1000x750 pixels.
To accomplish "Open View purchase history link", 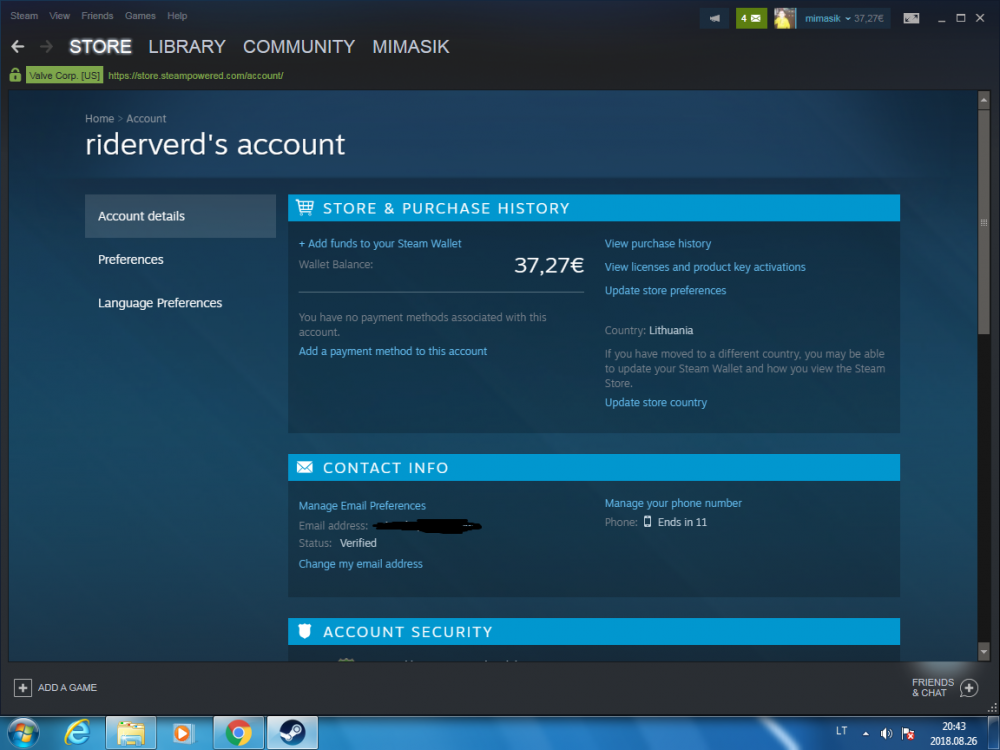I will tap(658, 244).
